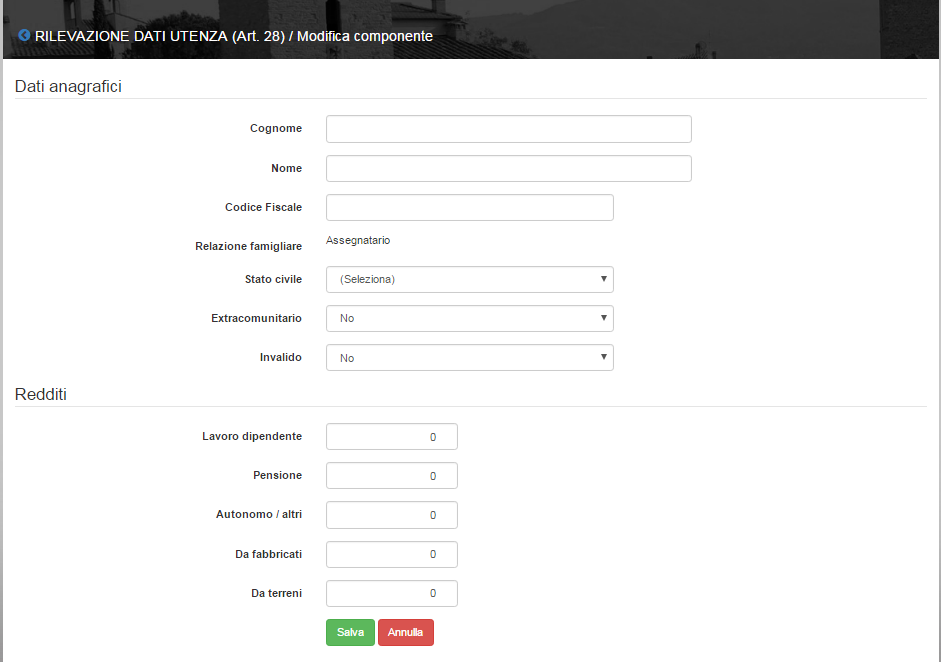Click the Stato civile label
This screenshot has width=941, height=662.
pos(273,279)
